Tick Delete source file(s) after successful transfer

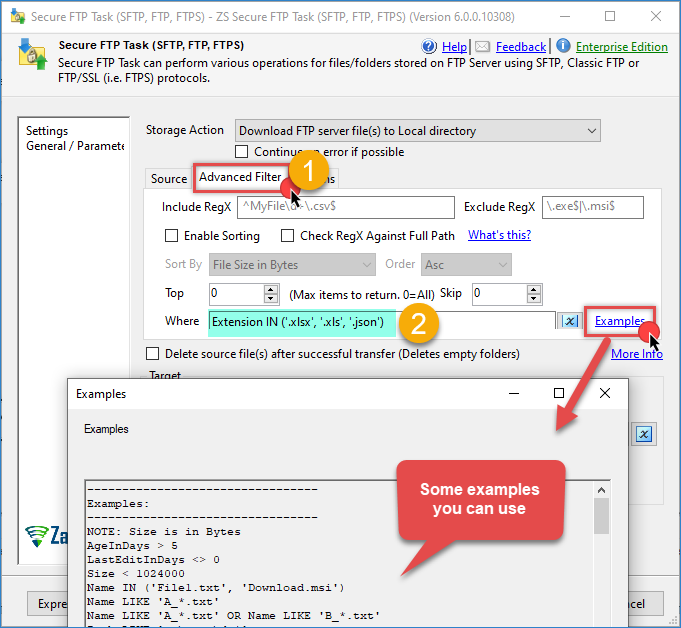click(152, 354)
